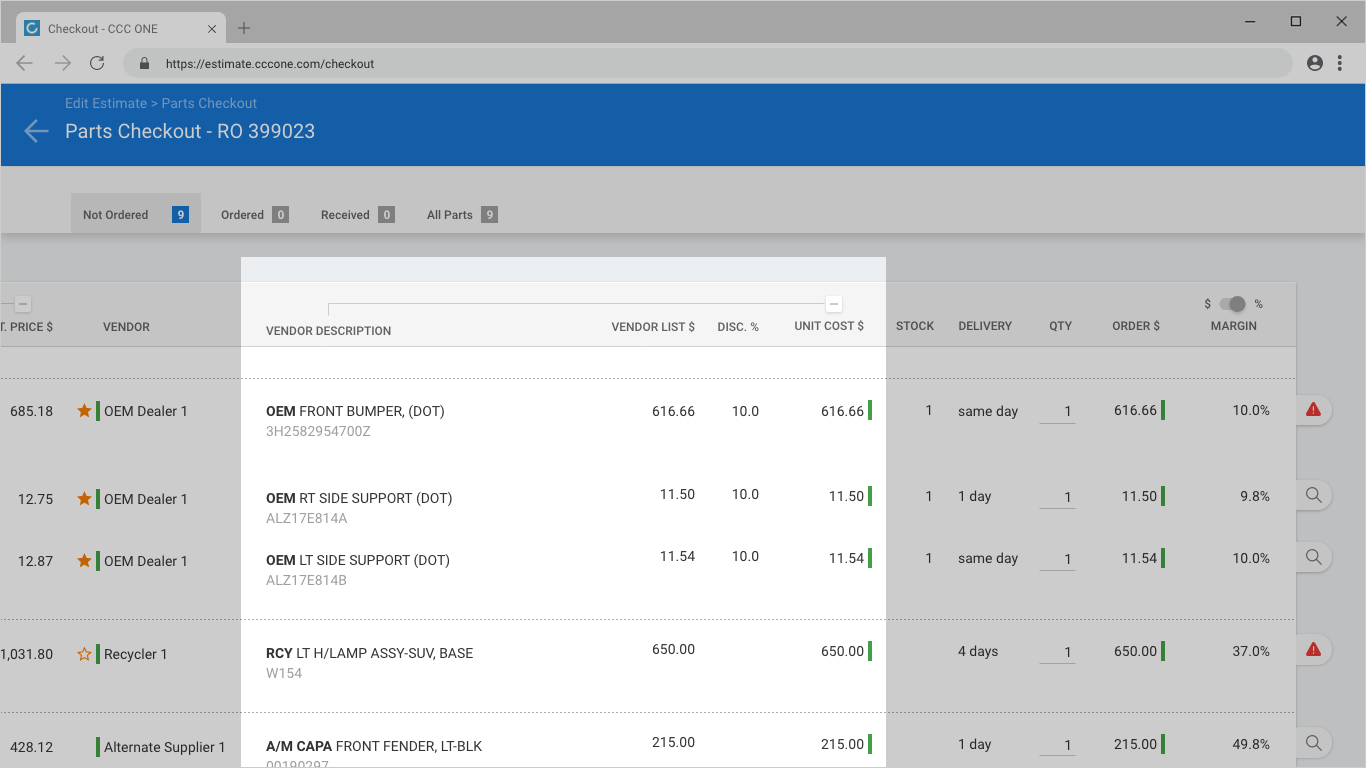Click the QTY column header
1366x768 pixels.
(1060, 326)
